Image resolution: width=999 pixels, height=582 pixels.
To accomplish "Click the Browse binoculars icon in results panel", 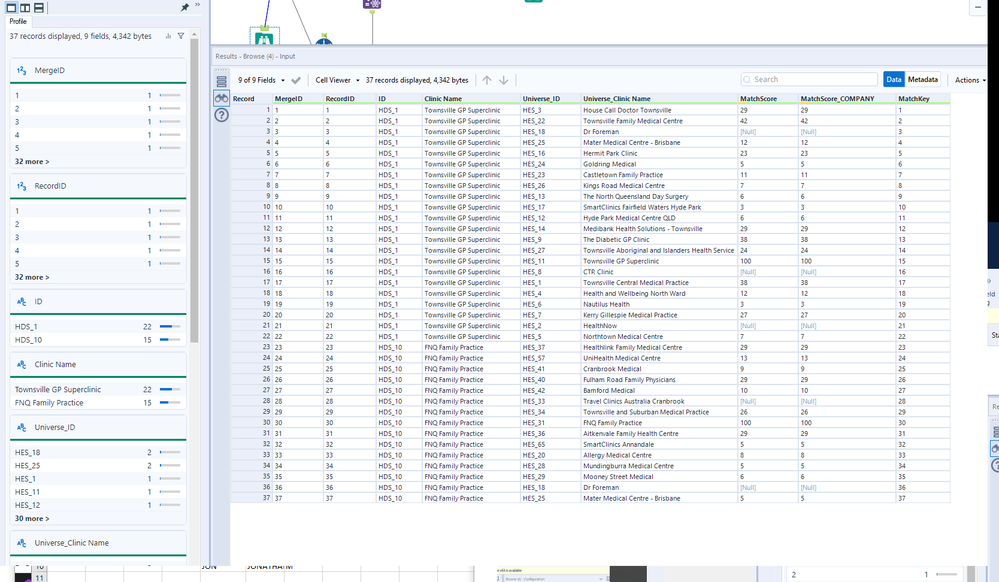I will [221, 98].
